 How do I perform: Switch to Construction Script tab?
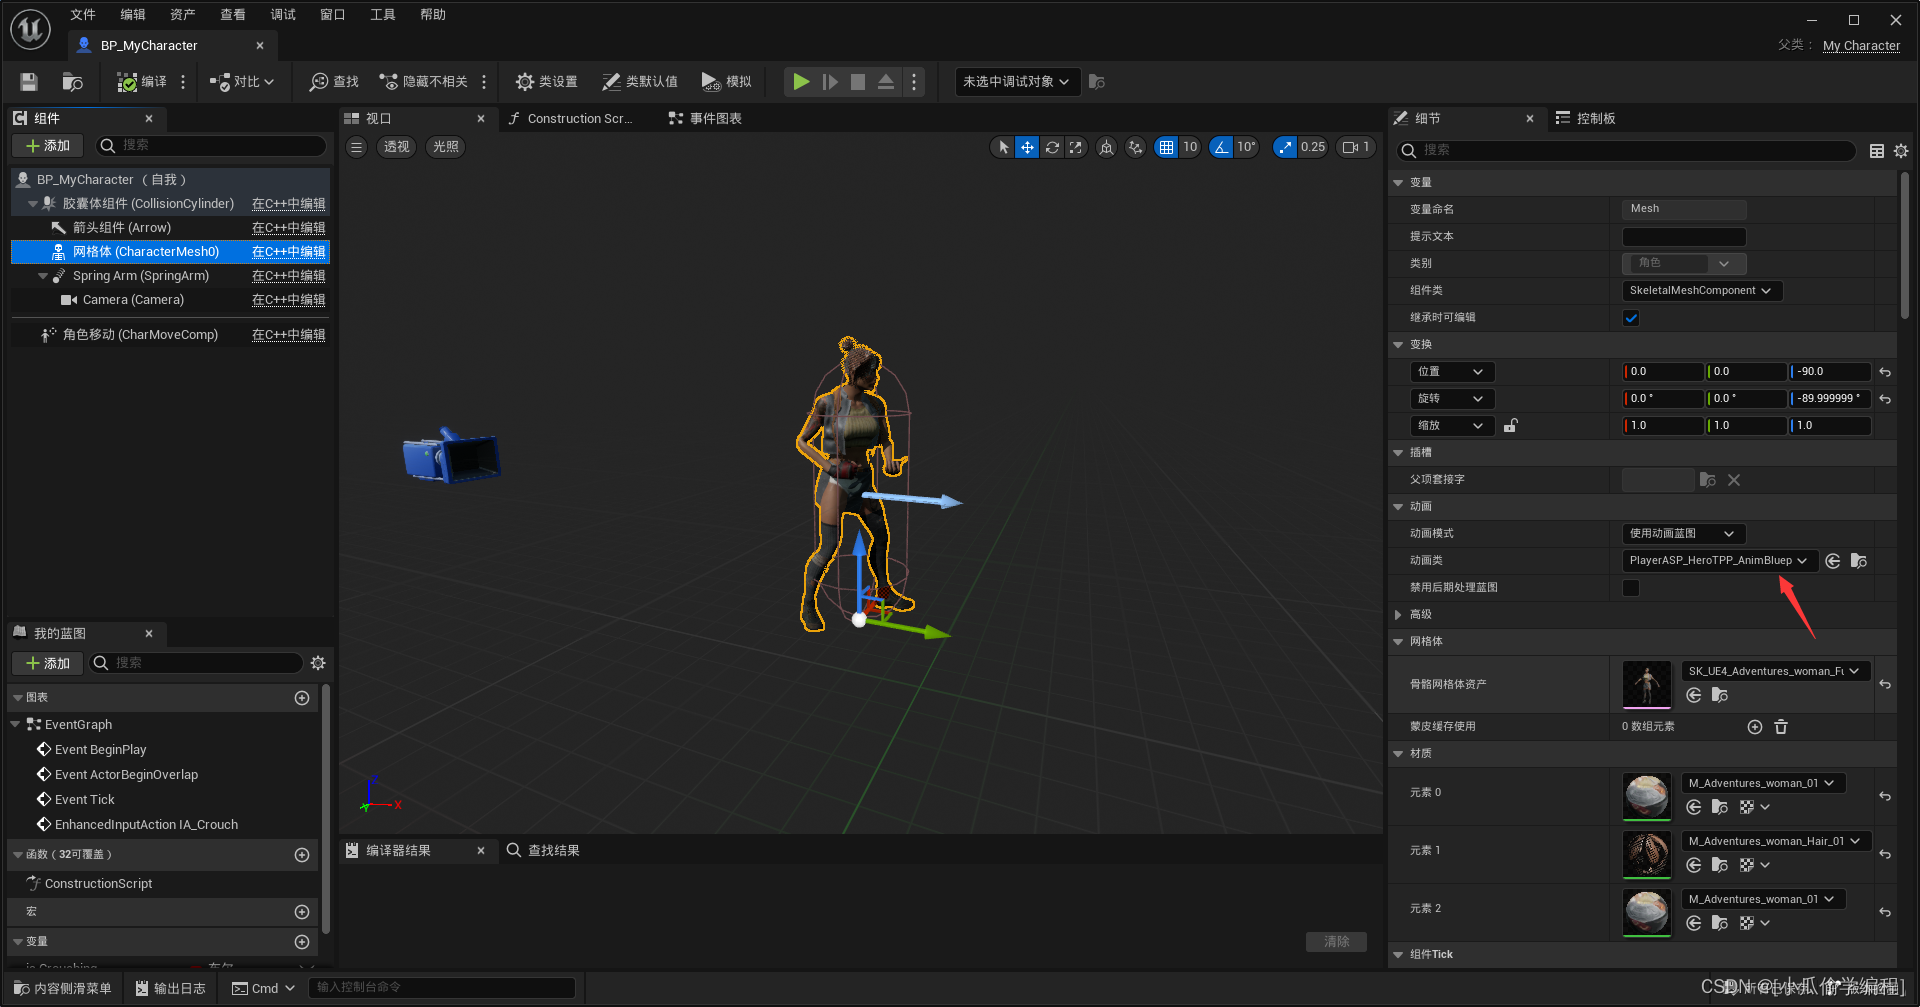click(x=571, y=118)
